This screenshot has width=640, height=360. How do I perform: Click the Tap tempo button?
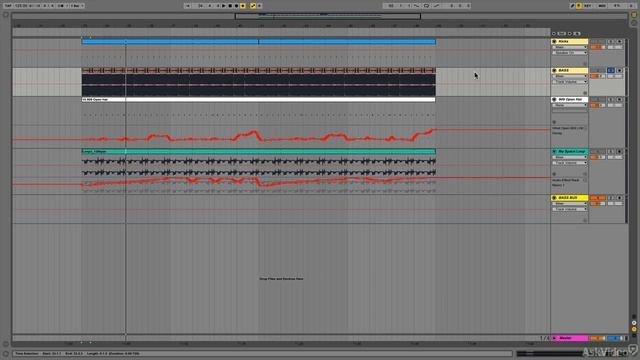point(8,6)
